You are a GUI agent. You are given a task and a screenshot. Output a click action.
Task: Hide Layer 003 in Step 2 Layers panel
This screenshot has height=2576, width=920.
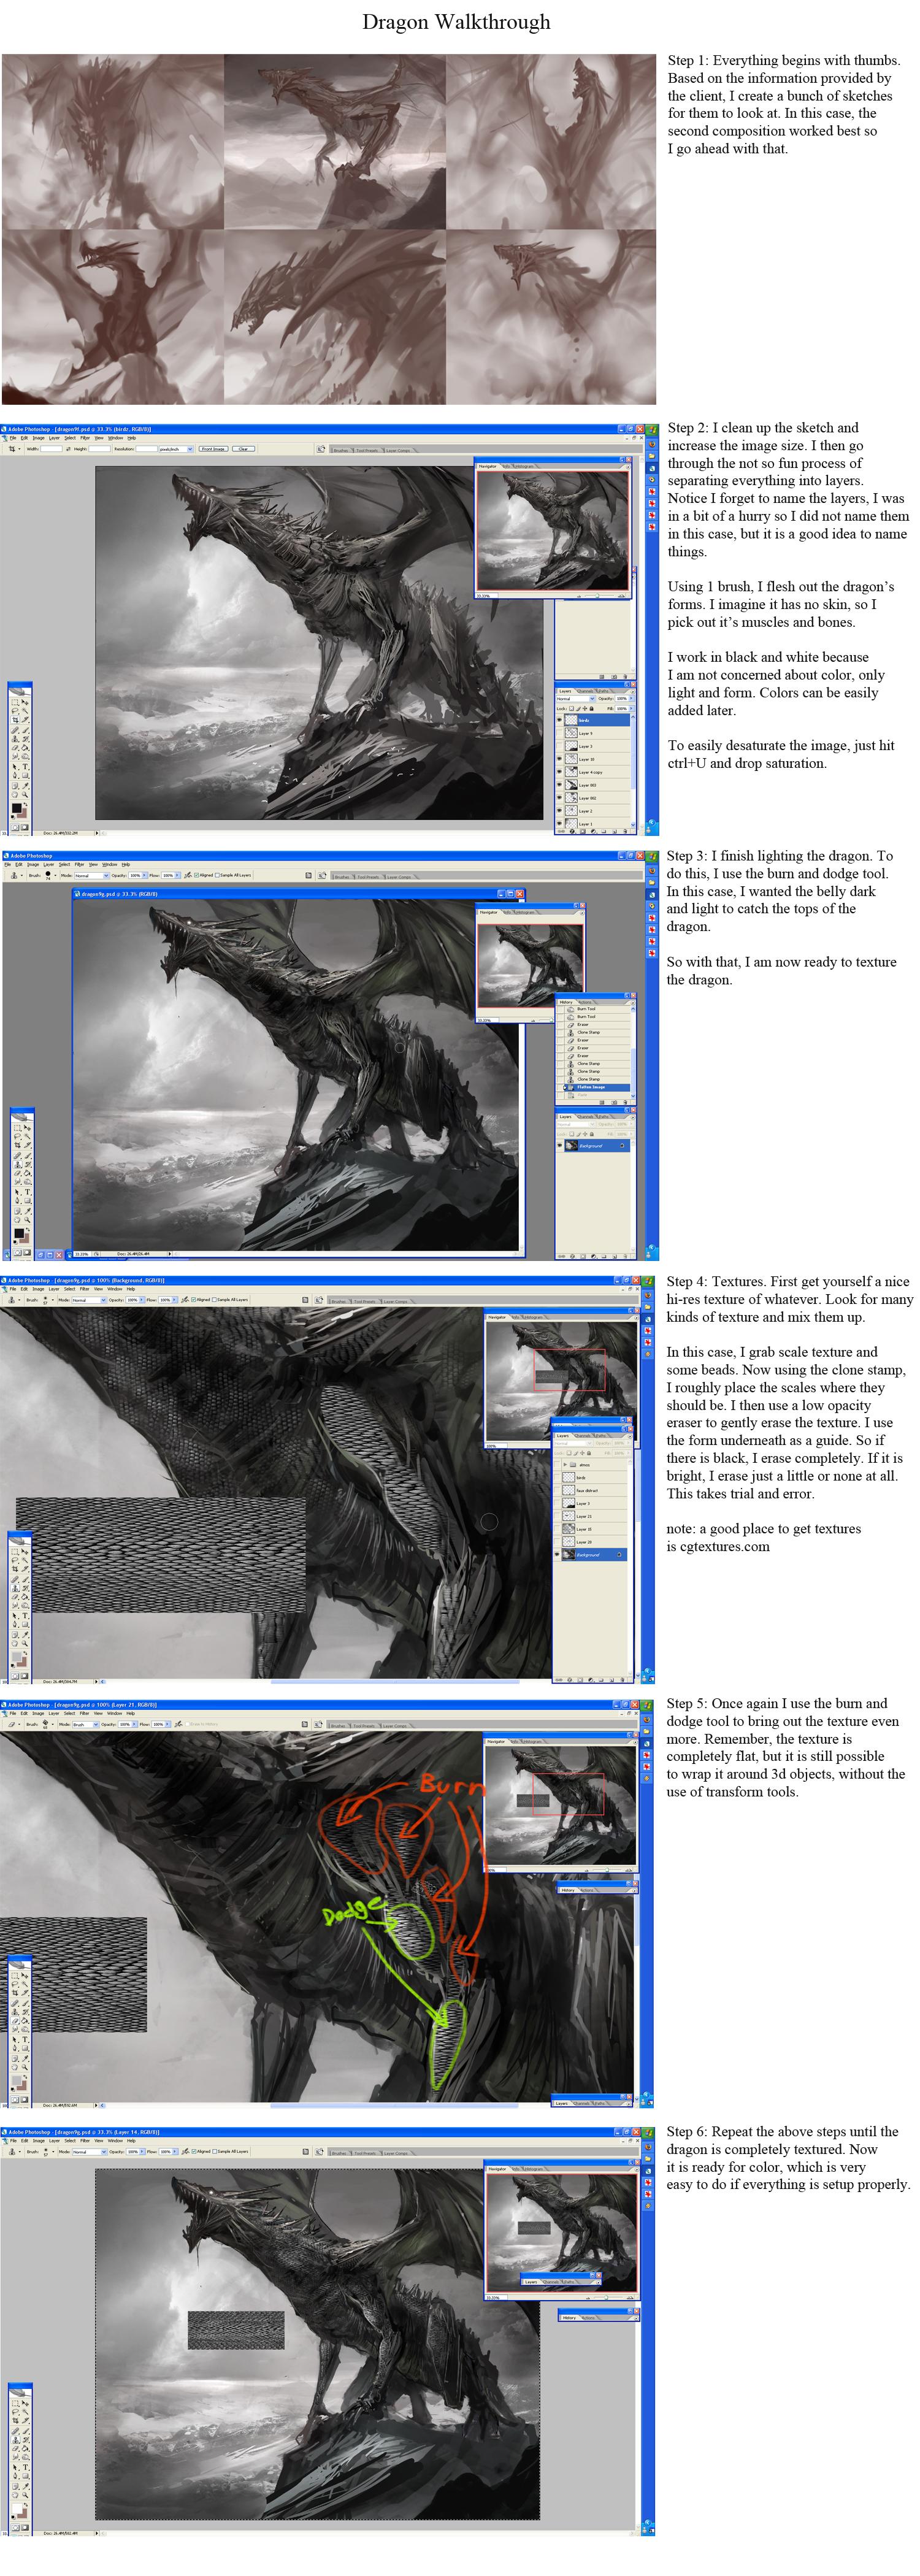[x=560, y=785]
